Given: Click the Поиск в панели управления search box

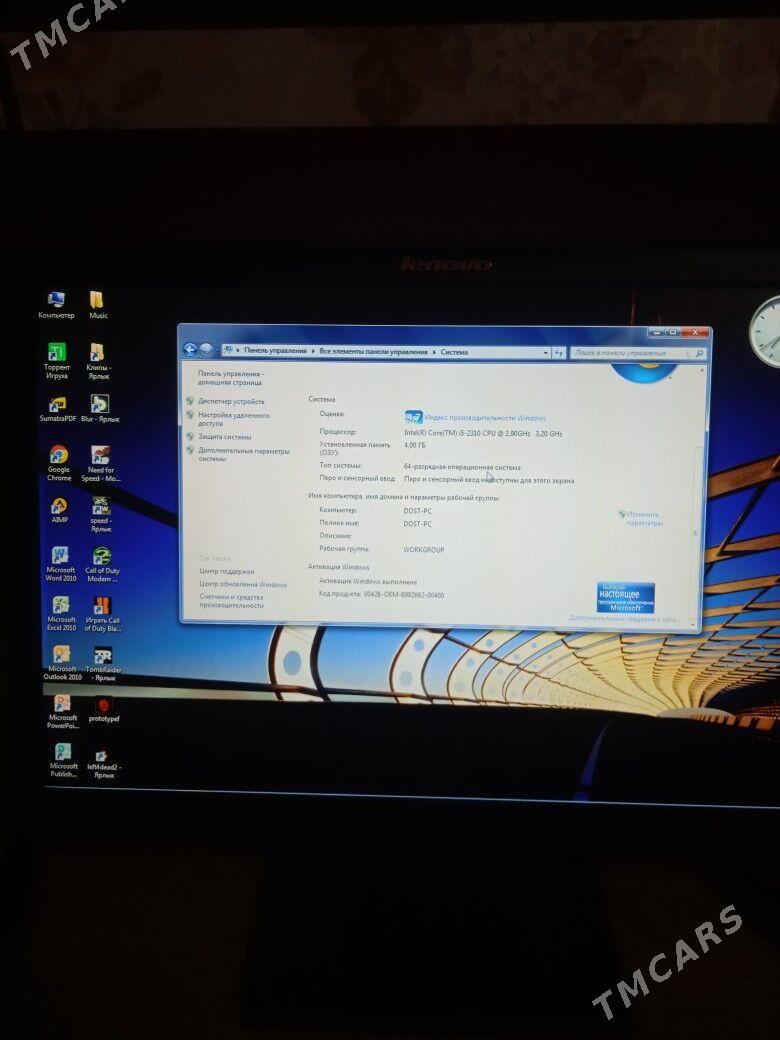Looking at the screenshot, I should click(x=634, y=353).
